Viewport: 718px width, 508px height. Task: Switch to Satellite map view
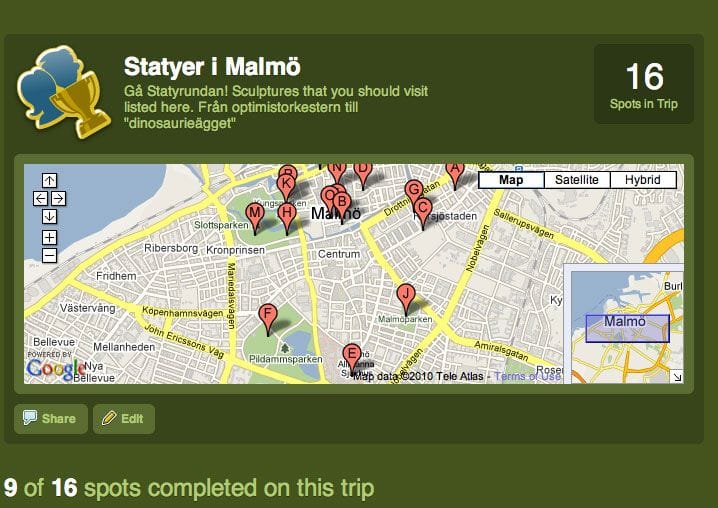pos(576,180)
